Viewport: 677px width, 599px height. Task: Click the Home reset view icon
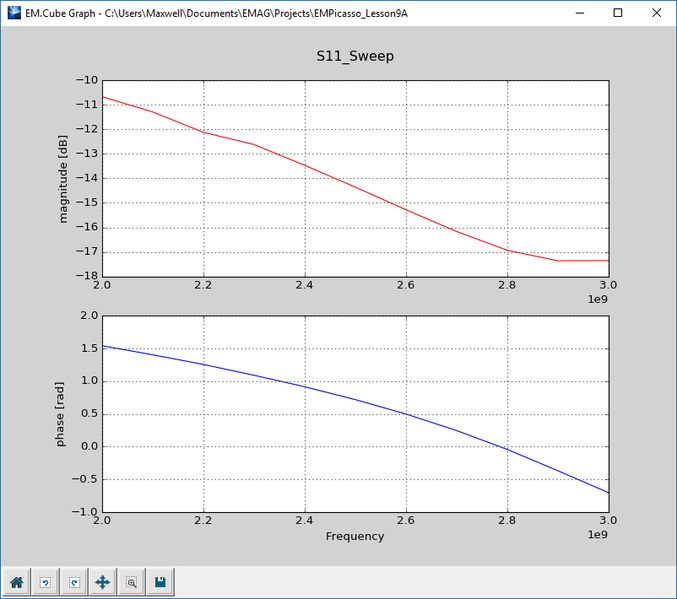click(17, 583)
